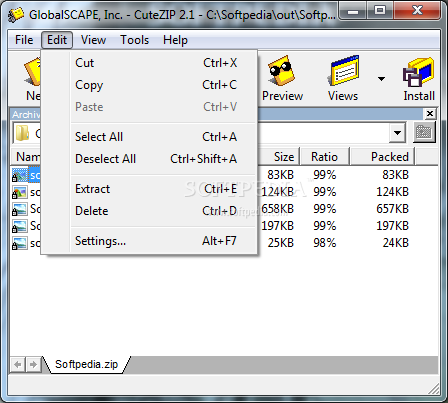Sort by the Packed column header

point(383,157)
